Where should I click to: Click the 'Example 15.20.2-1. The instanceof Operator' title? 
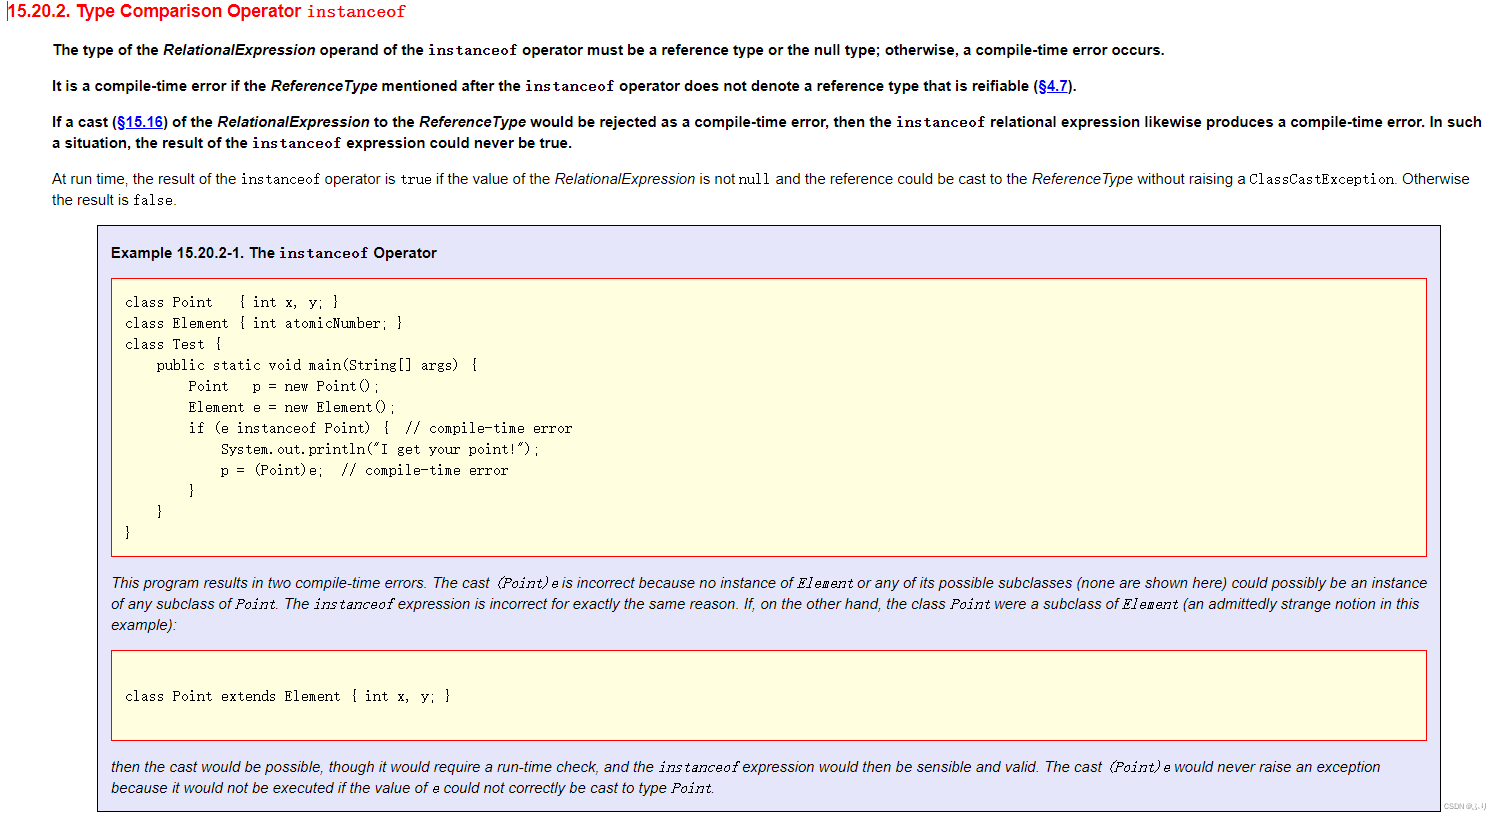(274, 253)
